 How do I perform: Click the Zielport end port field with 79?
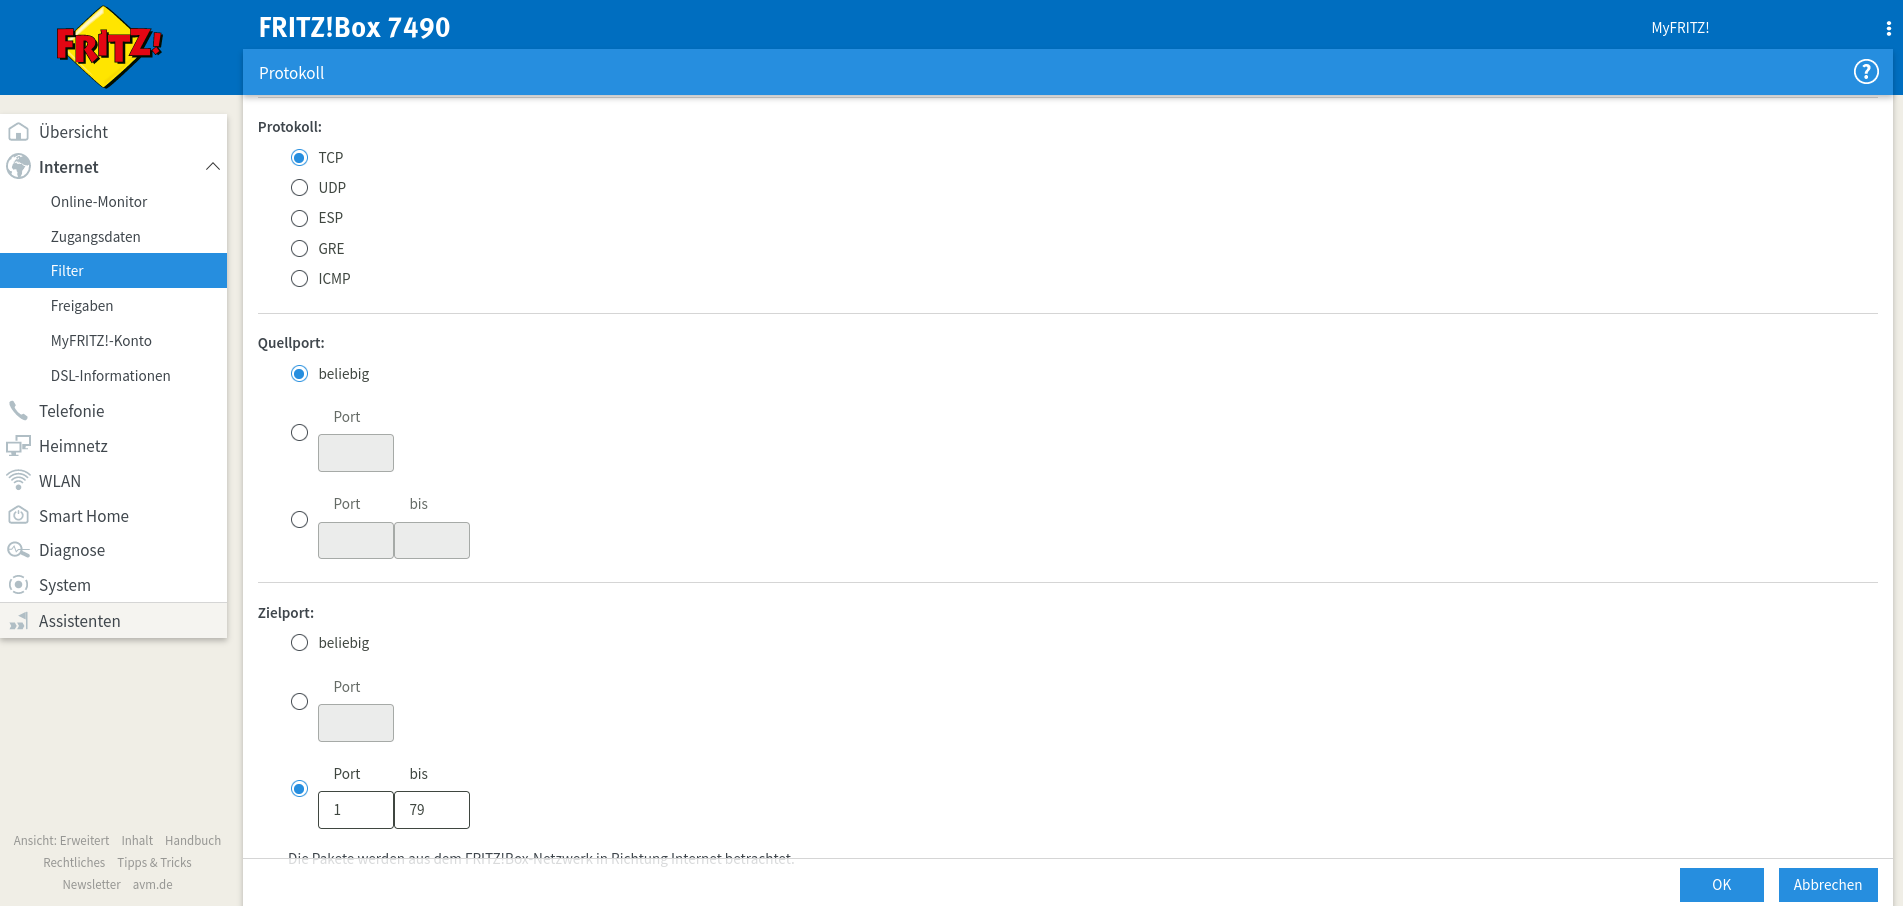[x=432, y=810]
